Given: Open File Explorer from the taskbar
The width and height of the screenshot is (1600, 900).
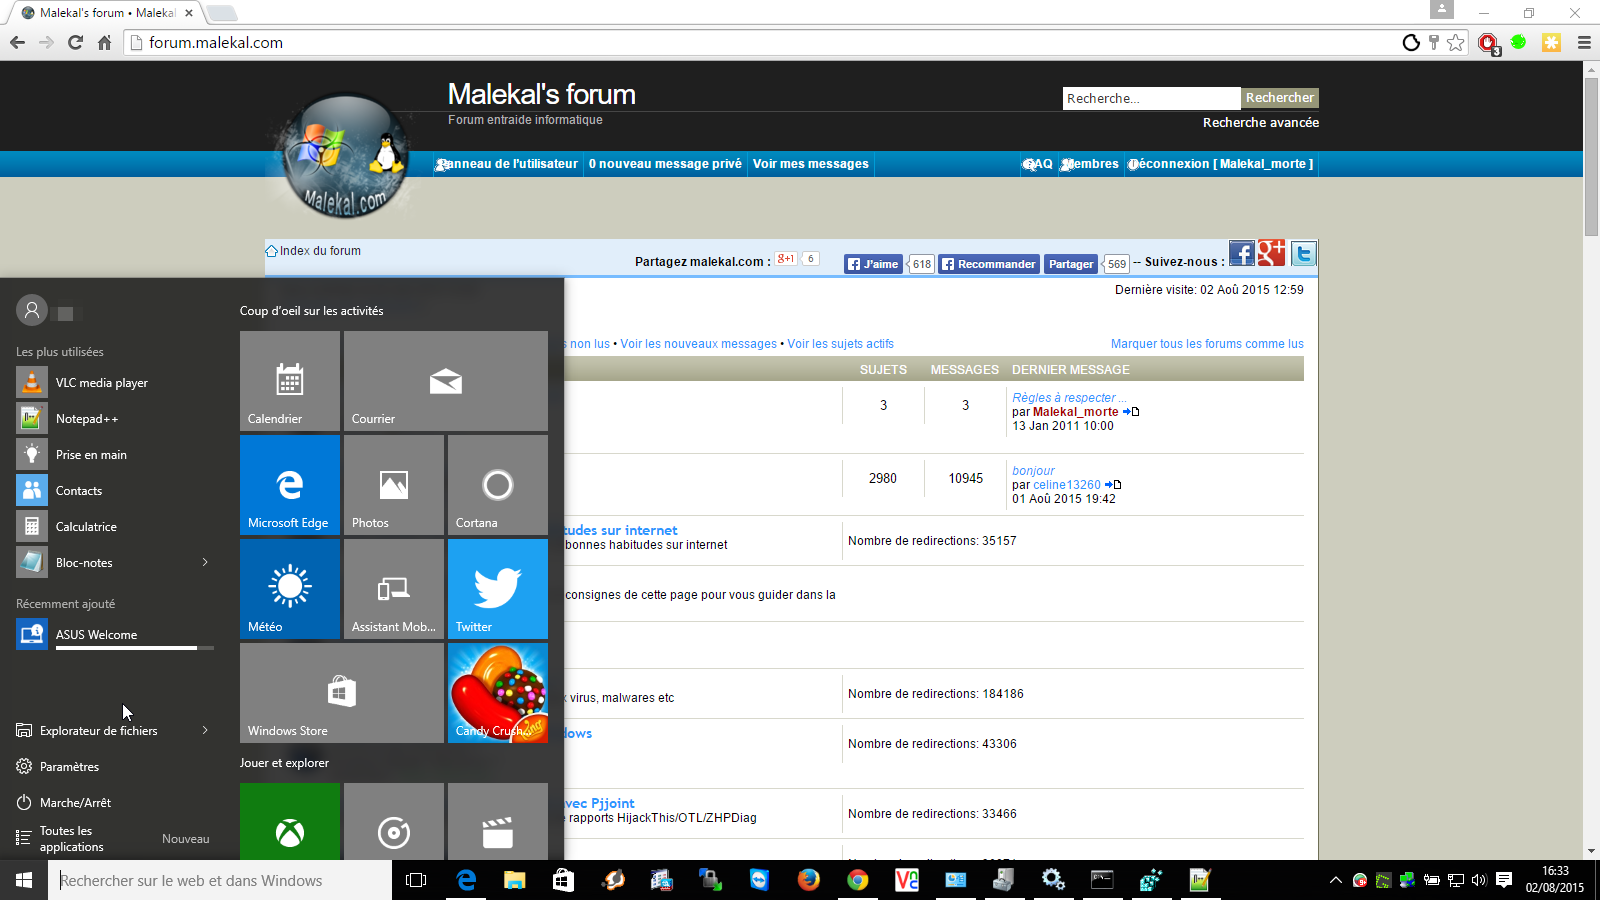Looking at the screenshot, I should coord(514,880).
